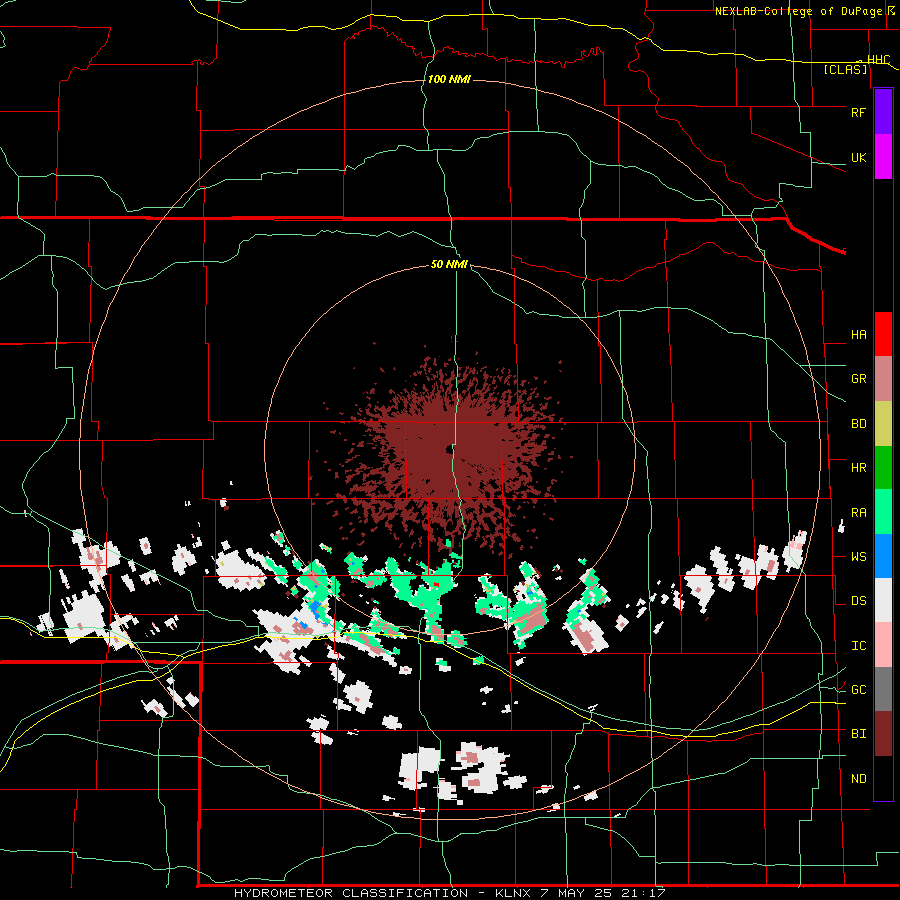The width and height of the screenshot is (900, 900).
Task: Click the GC legend label
Action: point(858,690)
